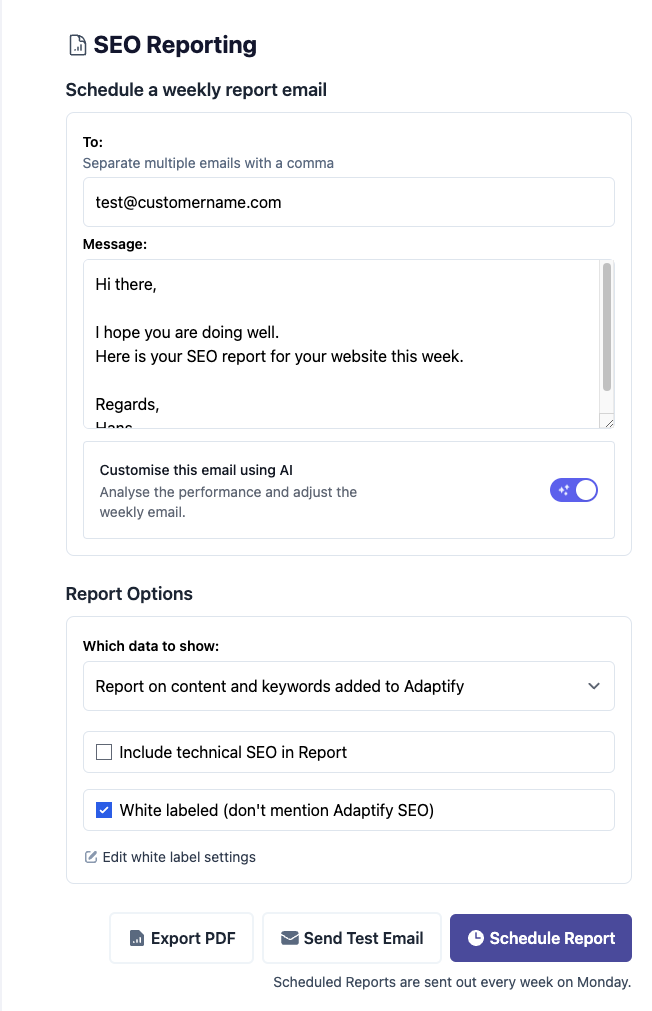The image size is (652, 1011).
Task: Click the PDF file icon on Export PDF
Action: (137, 938)
